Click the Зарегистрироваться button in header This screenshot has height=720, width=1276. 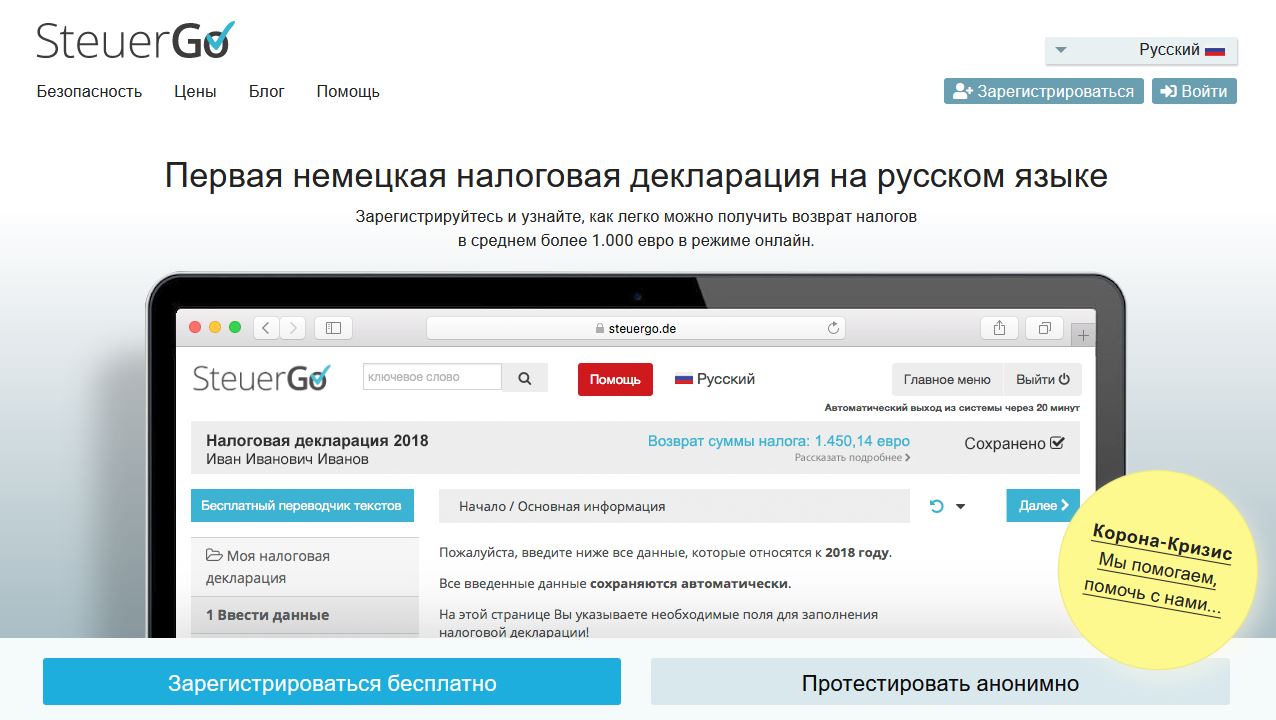tap(1044, 91)
